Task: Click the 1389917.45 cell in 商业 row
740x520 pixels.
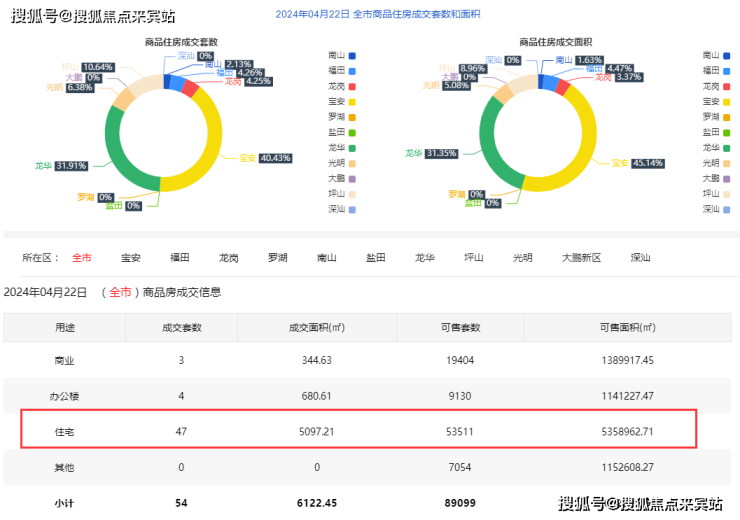Action: tap(628, 361)
